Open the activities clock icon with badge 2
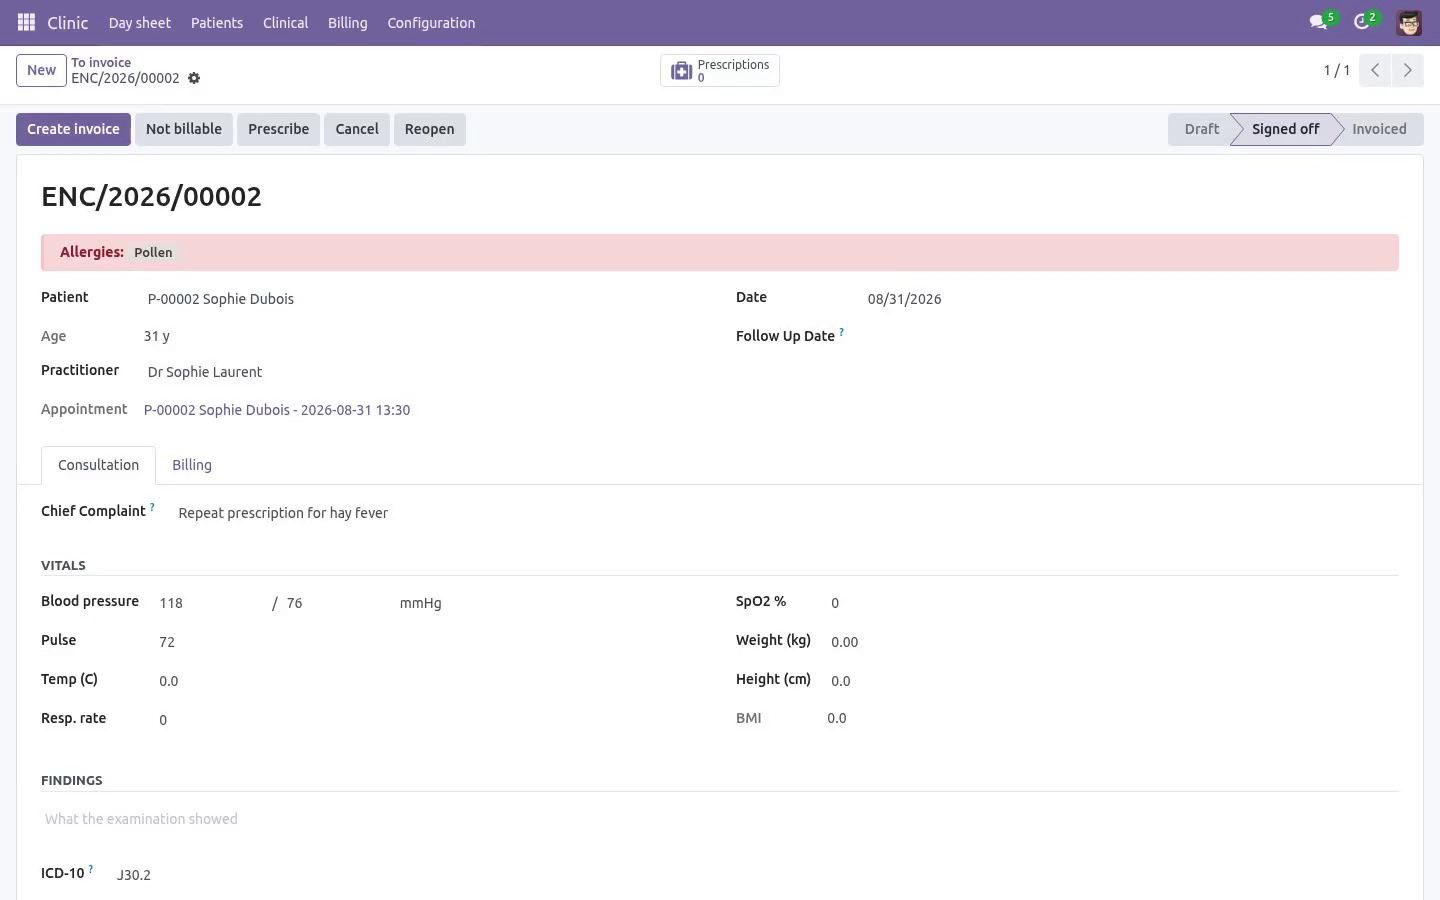This screenshot has height=900, width=1440. (1365, 21)
